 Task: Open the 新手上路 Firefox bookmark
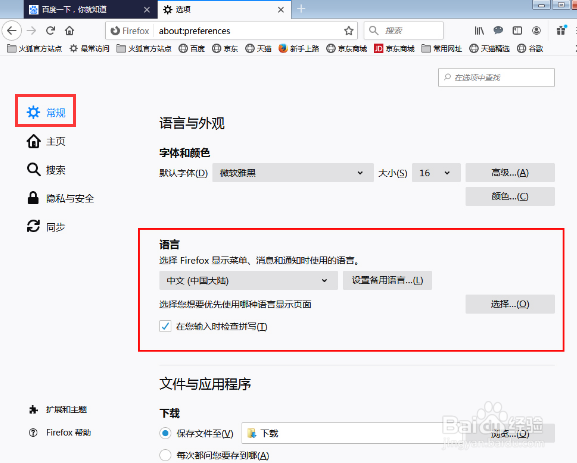tap(298, 49)
